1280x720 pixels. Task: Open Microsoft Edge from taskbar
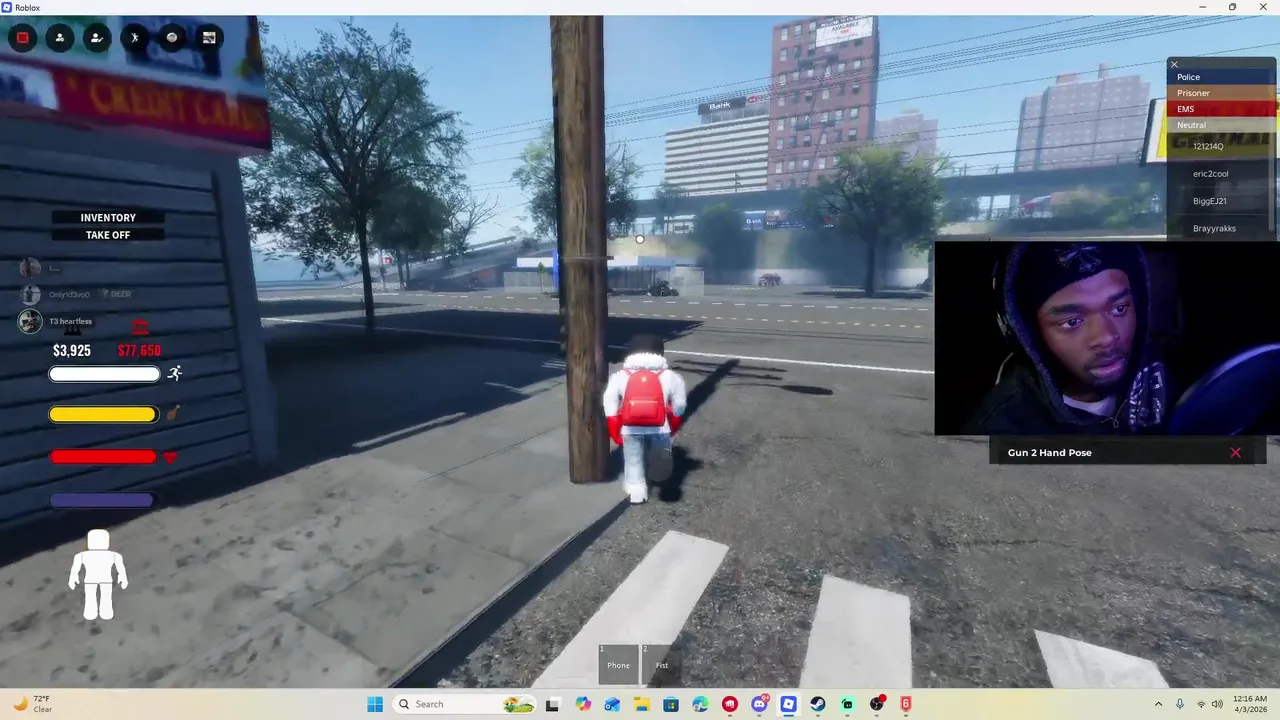pos(700,704)
